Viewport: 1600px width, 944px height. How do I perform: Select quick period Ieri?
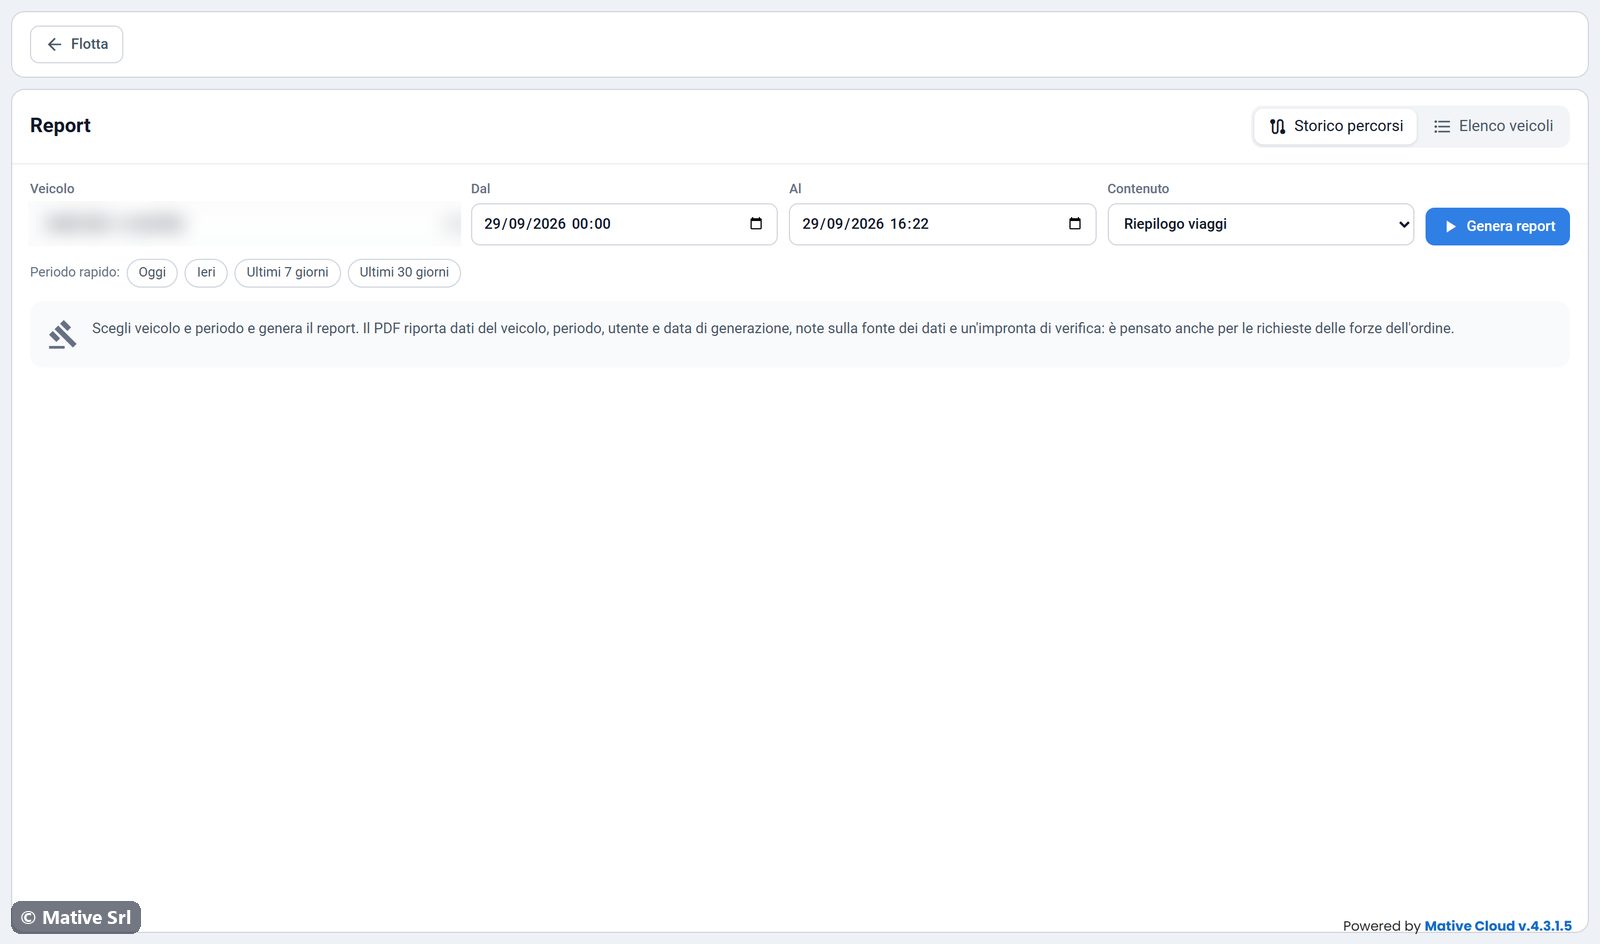[x=206, y=272]
